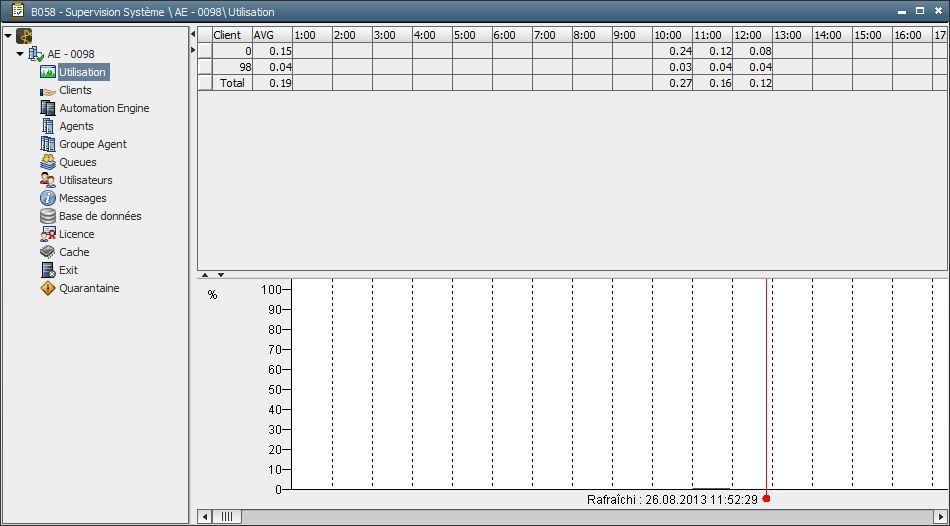Click the 1:00 column header
Image resolution: width=950 pixels, height=526 pixels.
(x=313, y=35)
